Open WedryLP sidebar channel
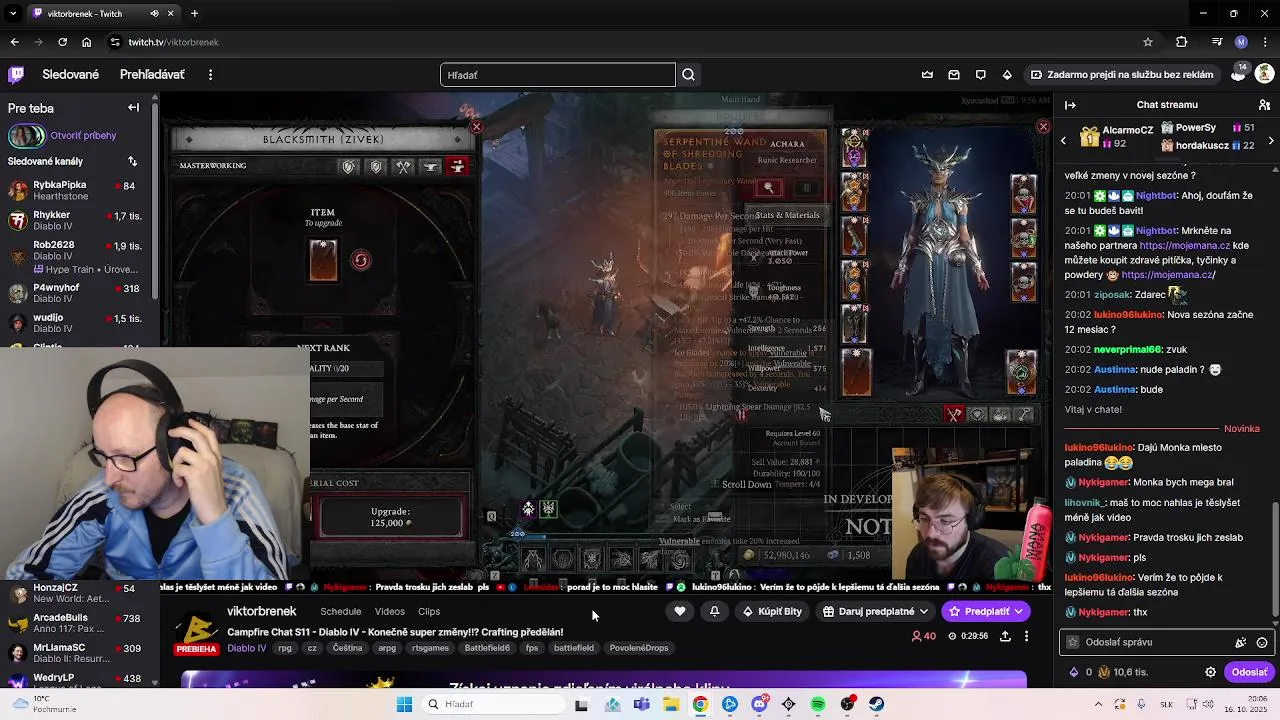Screen dimensions: 1280x720 click(x=78, y=680)
